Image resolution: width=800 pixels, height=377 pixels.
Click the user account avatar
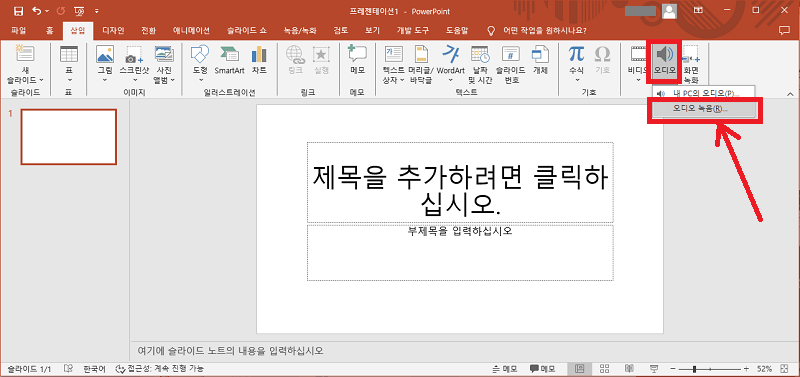(x=669, y=10)
